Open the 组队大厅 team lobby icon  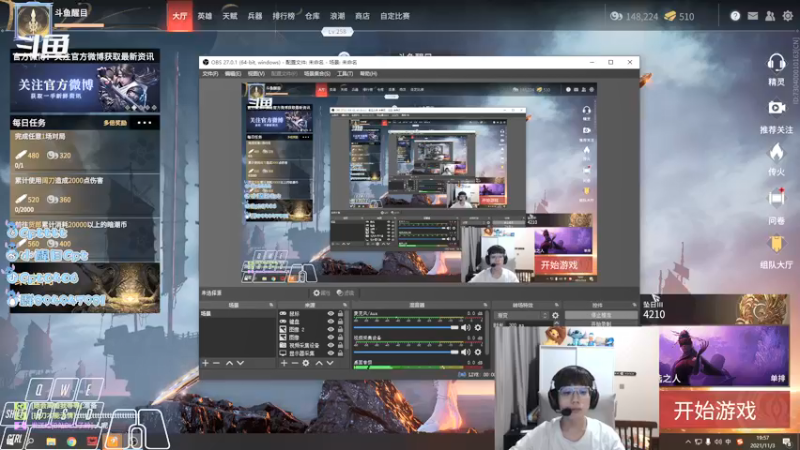(x=777, y=244)
